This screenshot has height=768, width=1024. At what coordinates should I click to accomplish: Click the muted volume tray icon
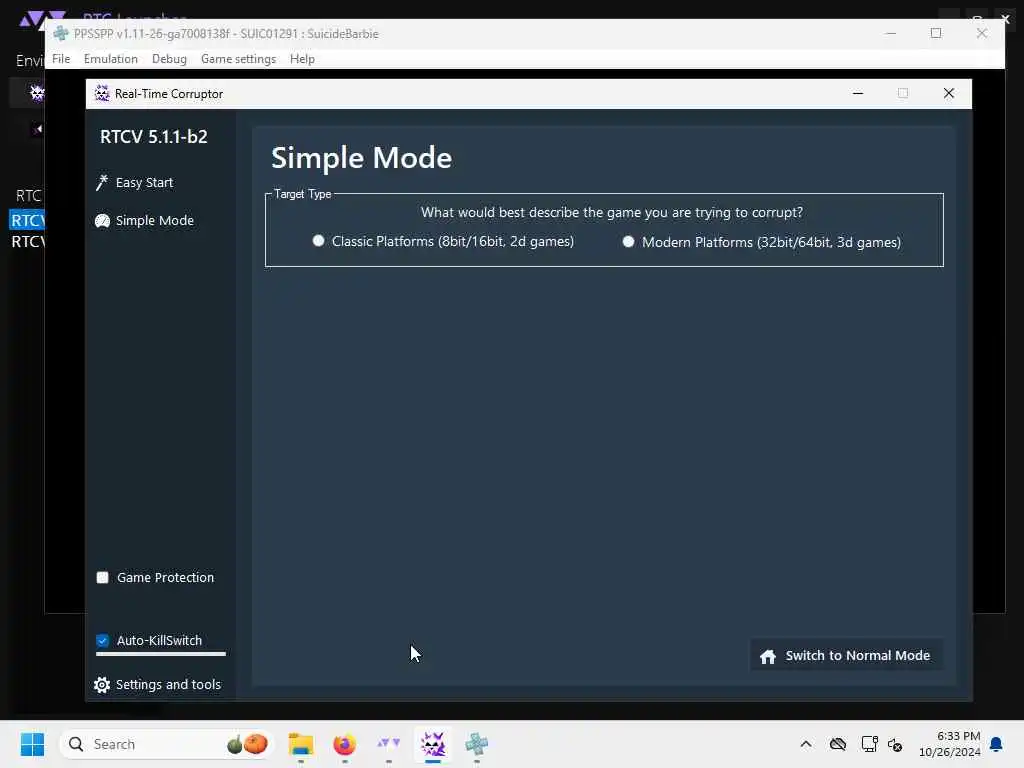[x=895, y=744]
